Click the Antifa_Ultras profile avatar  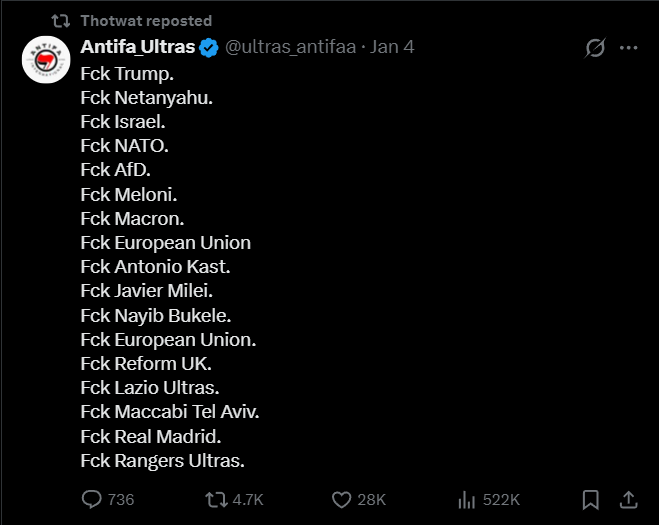[45, 61]
